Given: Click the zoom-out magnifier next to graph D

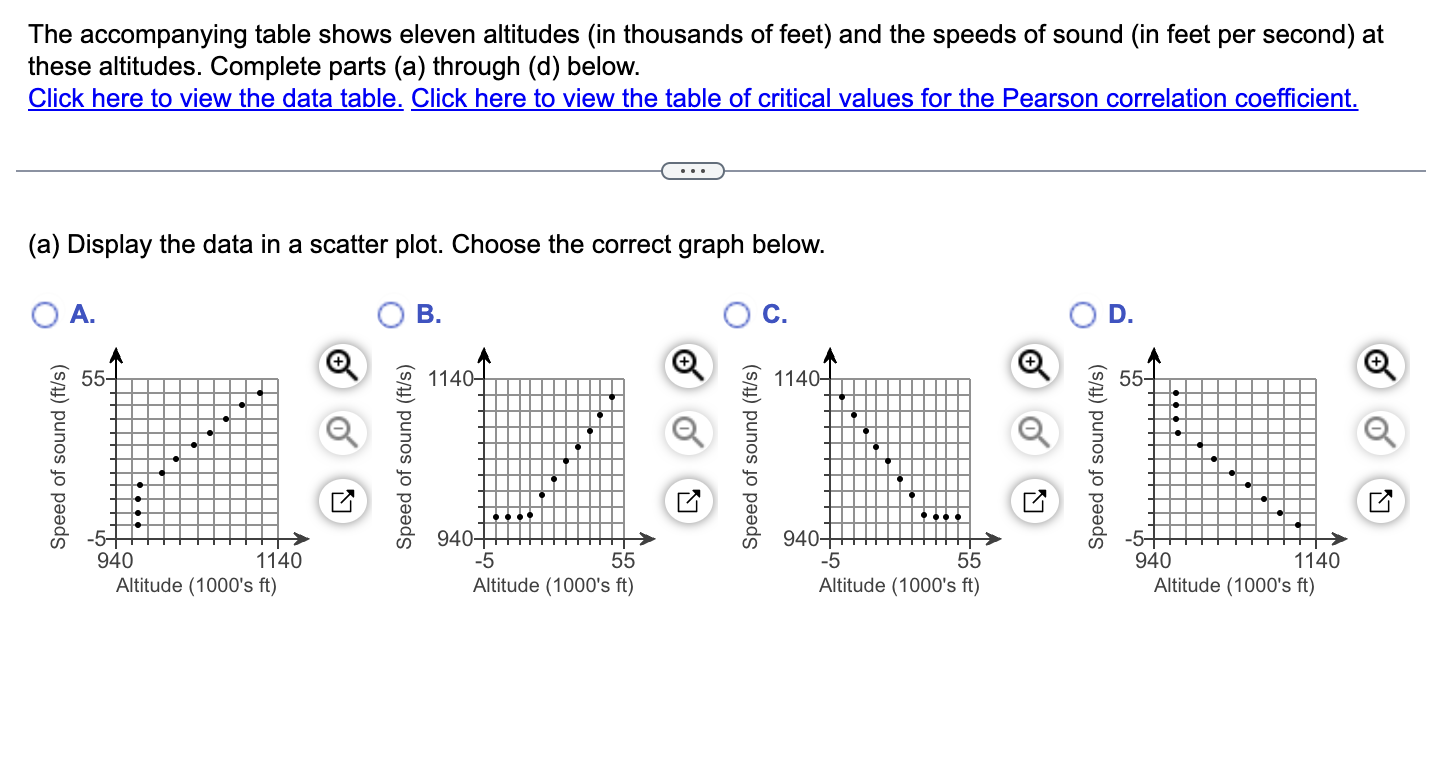Looking at the screenshot, I should point(1380,434).
